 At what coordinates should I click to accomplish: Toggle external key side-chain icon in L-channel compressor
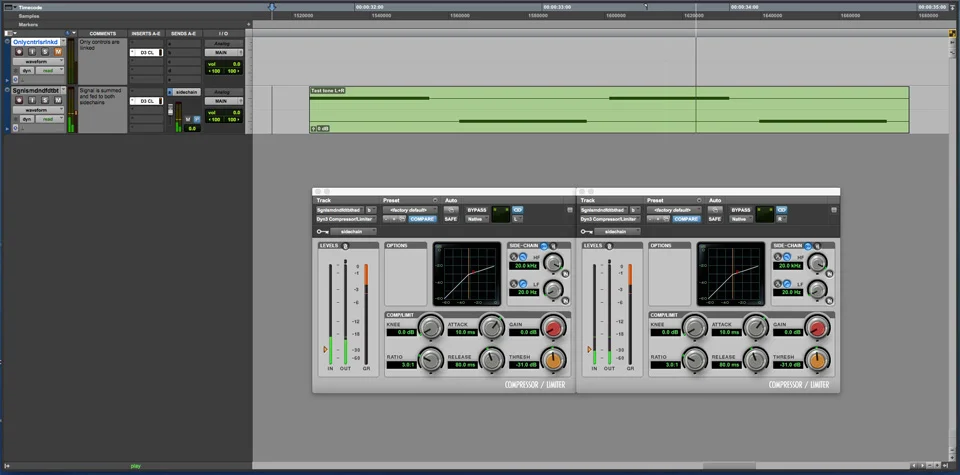[x=544, y=245]
